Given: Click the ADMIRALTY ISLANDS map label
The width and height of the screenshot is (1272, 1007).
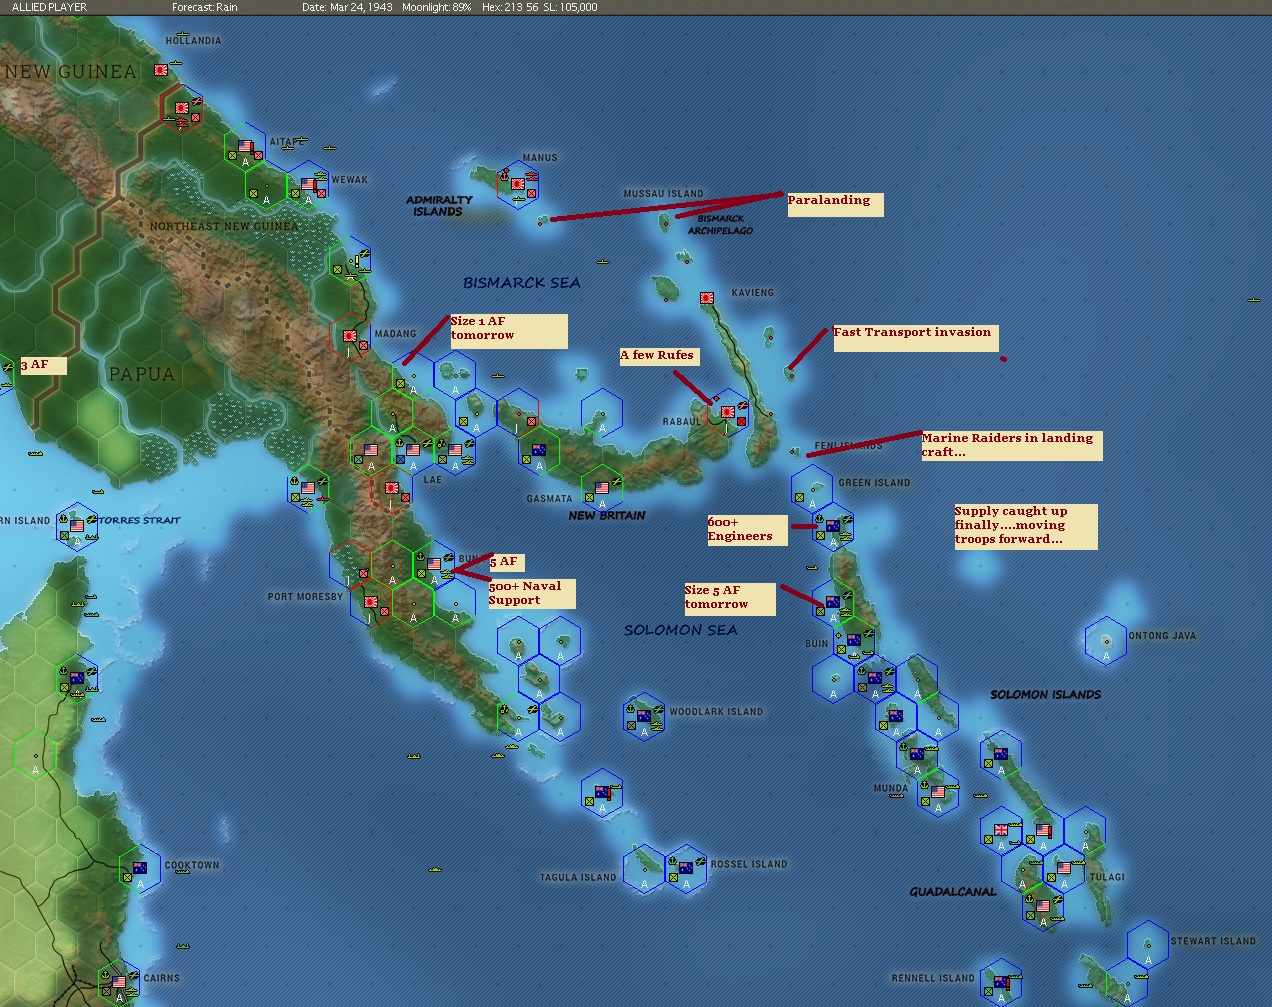Looking at the screenshot, I should click(439, 206).
